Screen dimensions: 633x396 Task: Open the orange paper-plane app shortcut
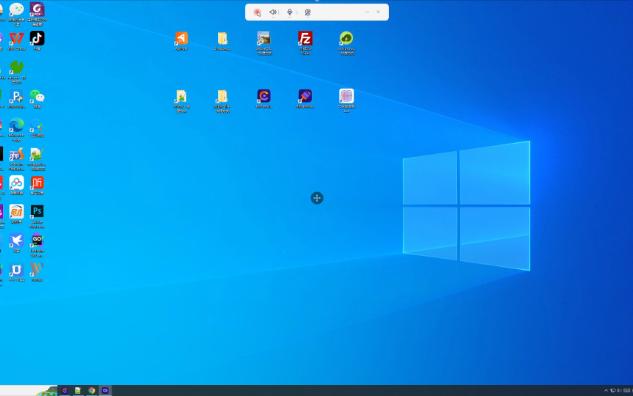181,39
